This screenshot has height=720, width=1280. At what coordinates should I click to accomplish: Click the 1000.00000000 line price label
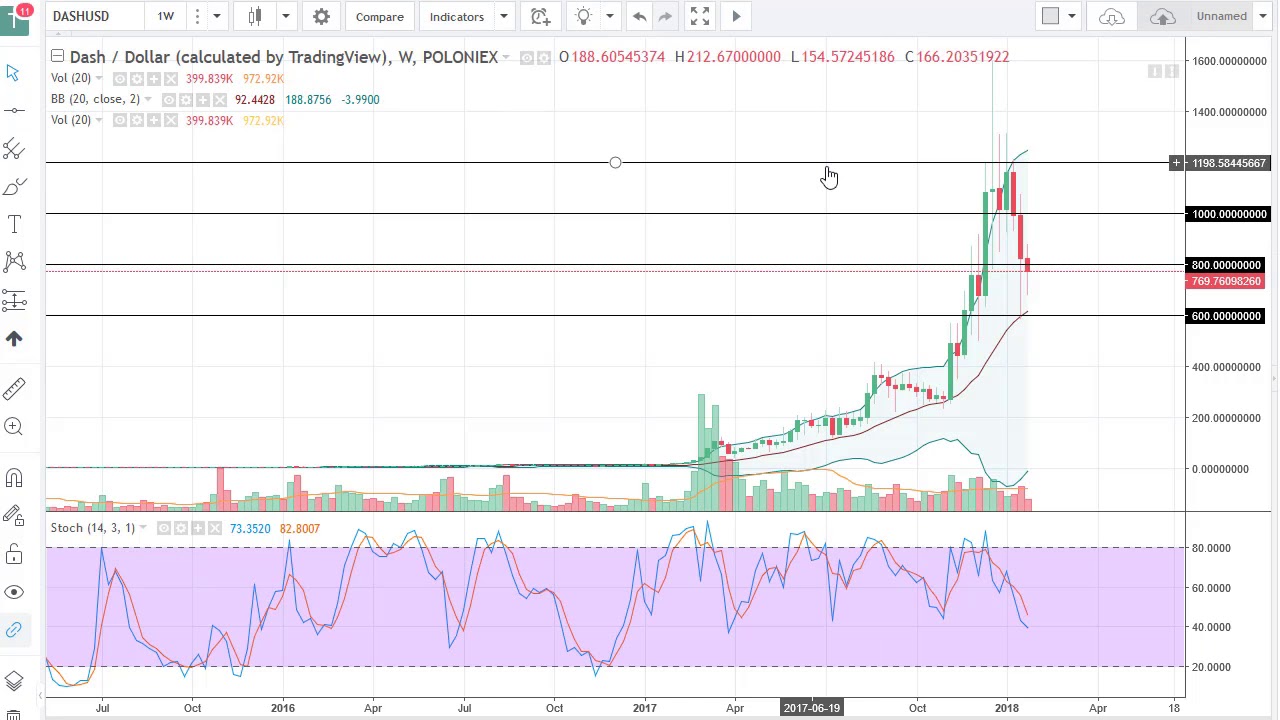[1229, 214]
